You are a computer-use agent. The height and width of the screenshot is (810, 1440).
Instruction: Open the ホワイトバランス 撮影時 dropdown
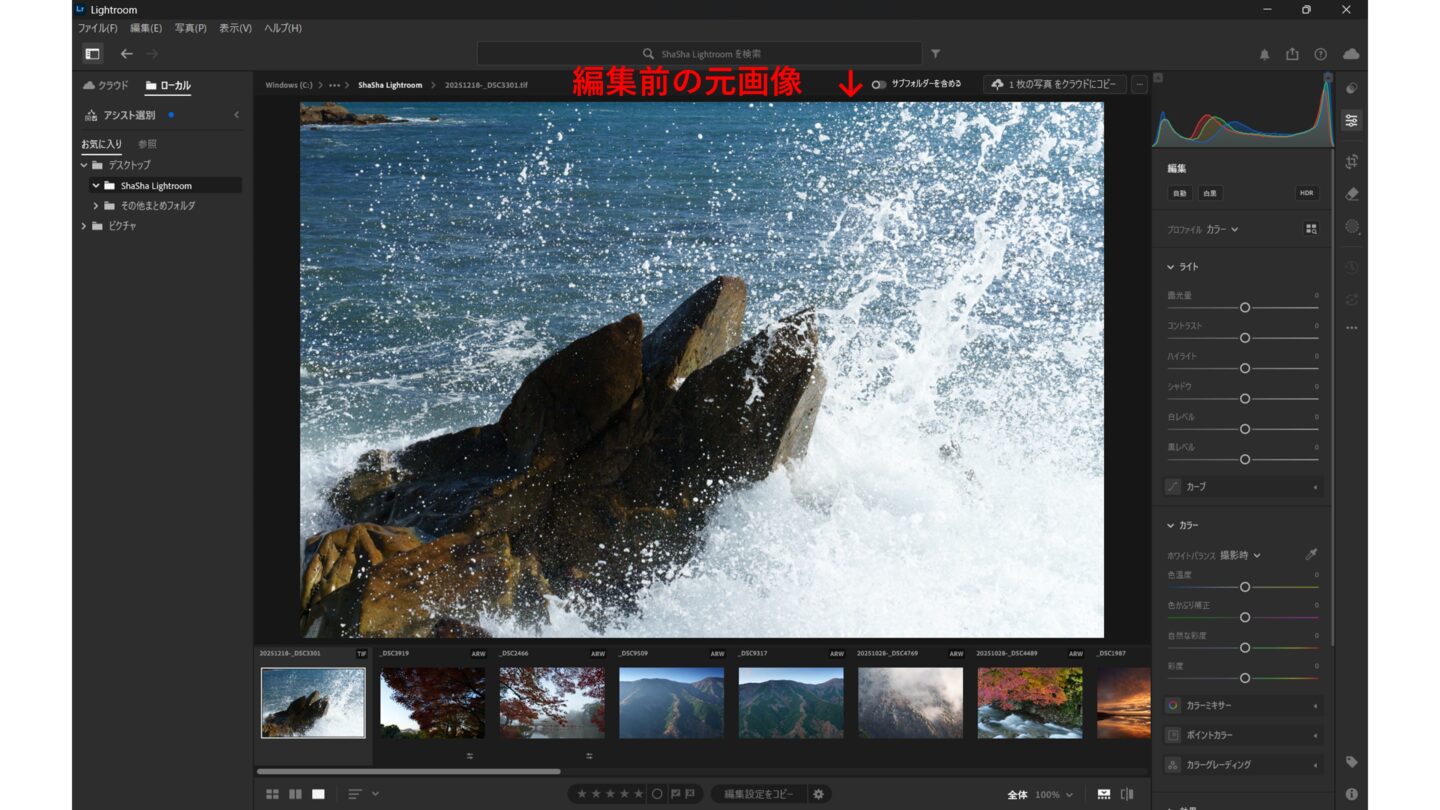coord(1240,555)
